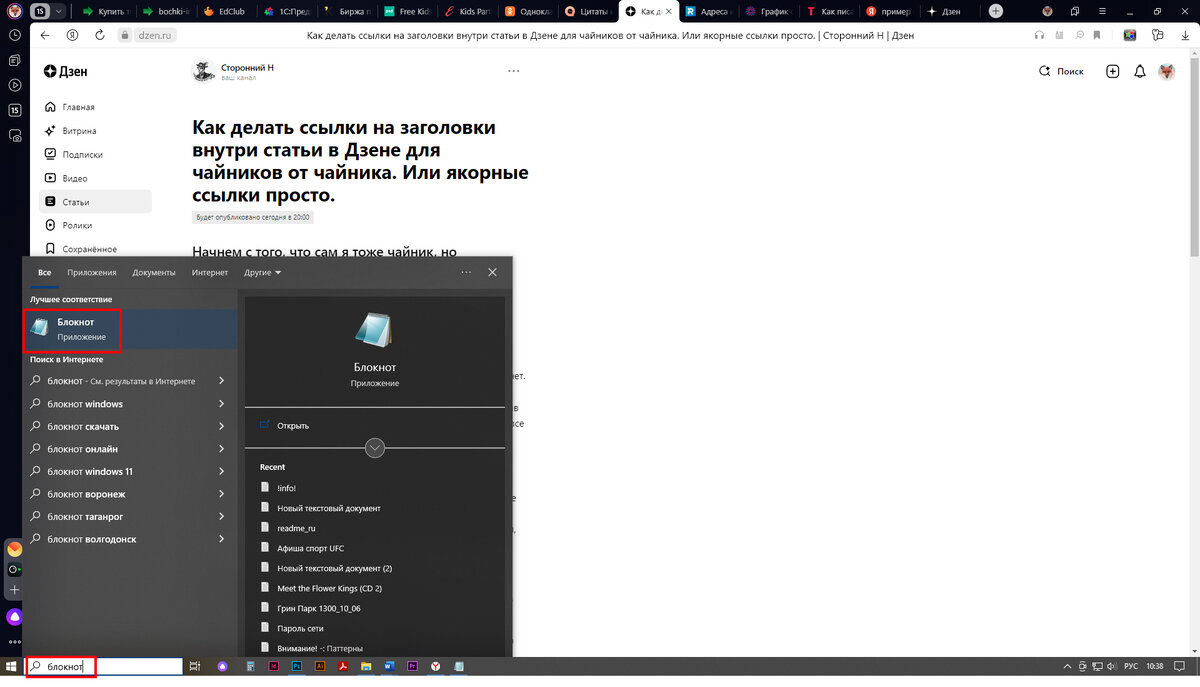Screen dimensions: 1200x687
Task: Click the Дзен logo
Action: pos(65,71)
